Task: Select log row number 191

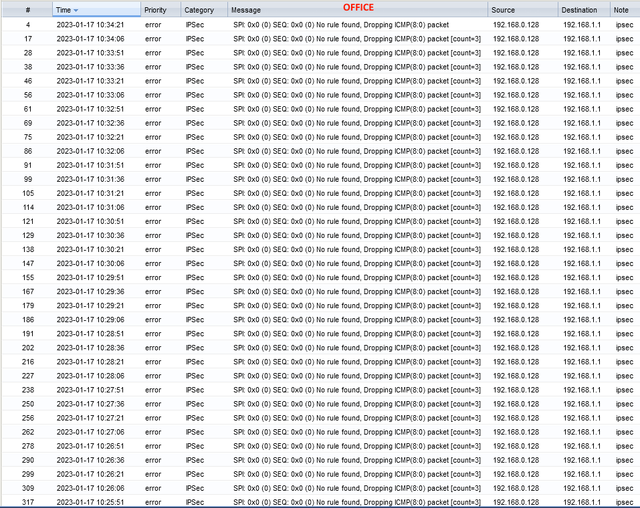Action: click(28, 334)
